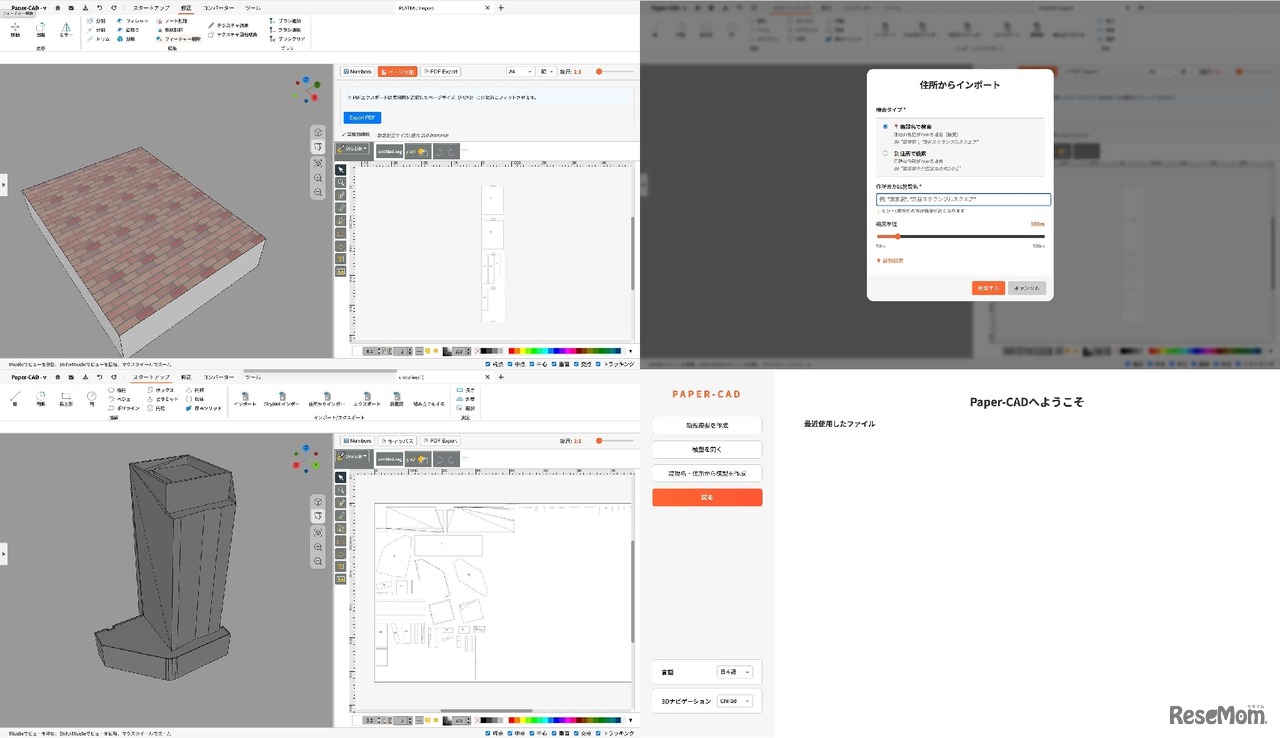
Task: Select the 施設名で検索 radio option
Action: (884, 126)
